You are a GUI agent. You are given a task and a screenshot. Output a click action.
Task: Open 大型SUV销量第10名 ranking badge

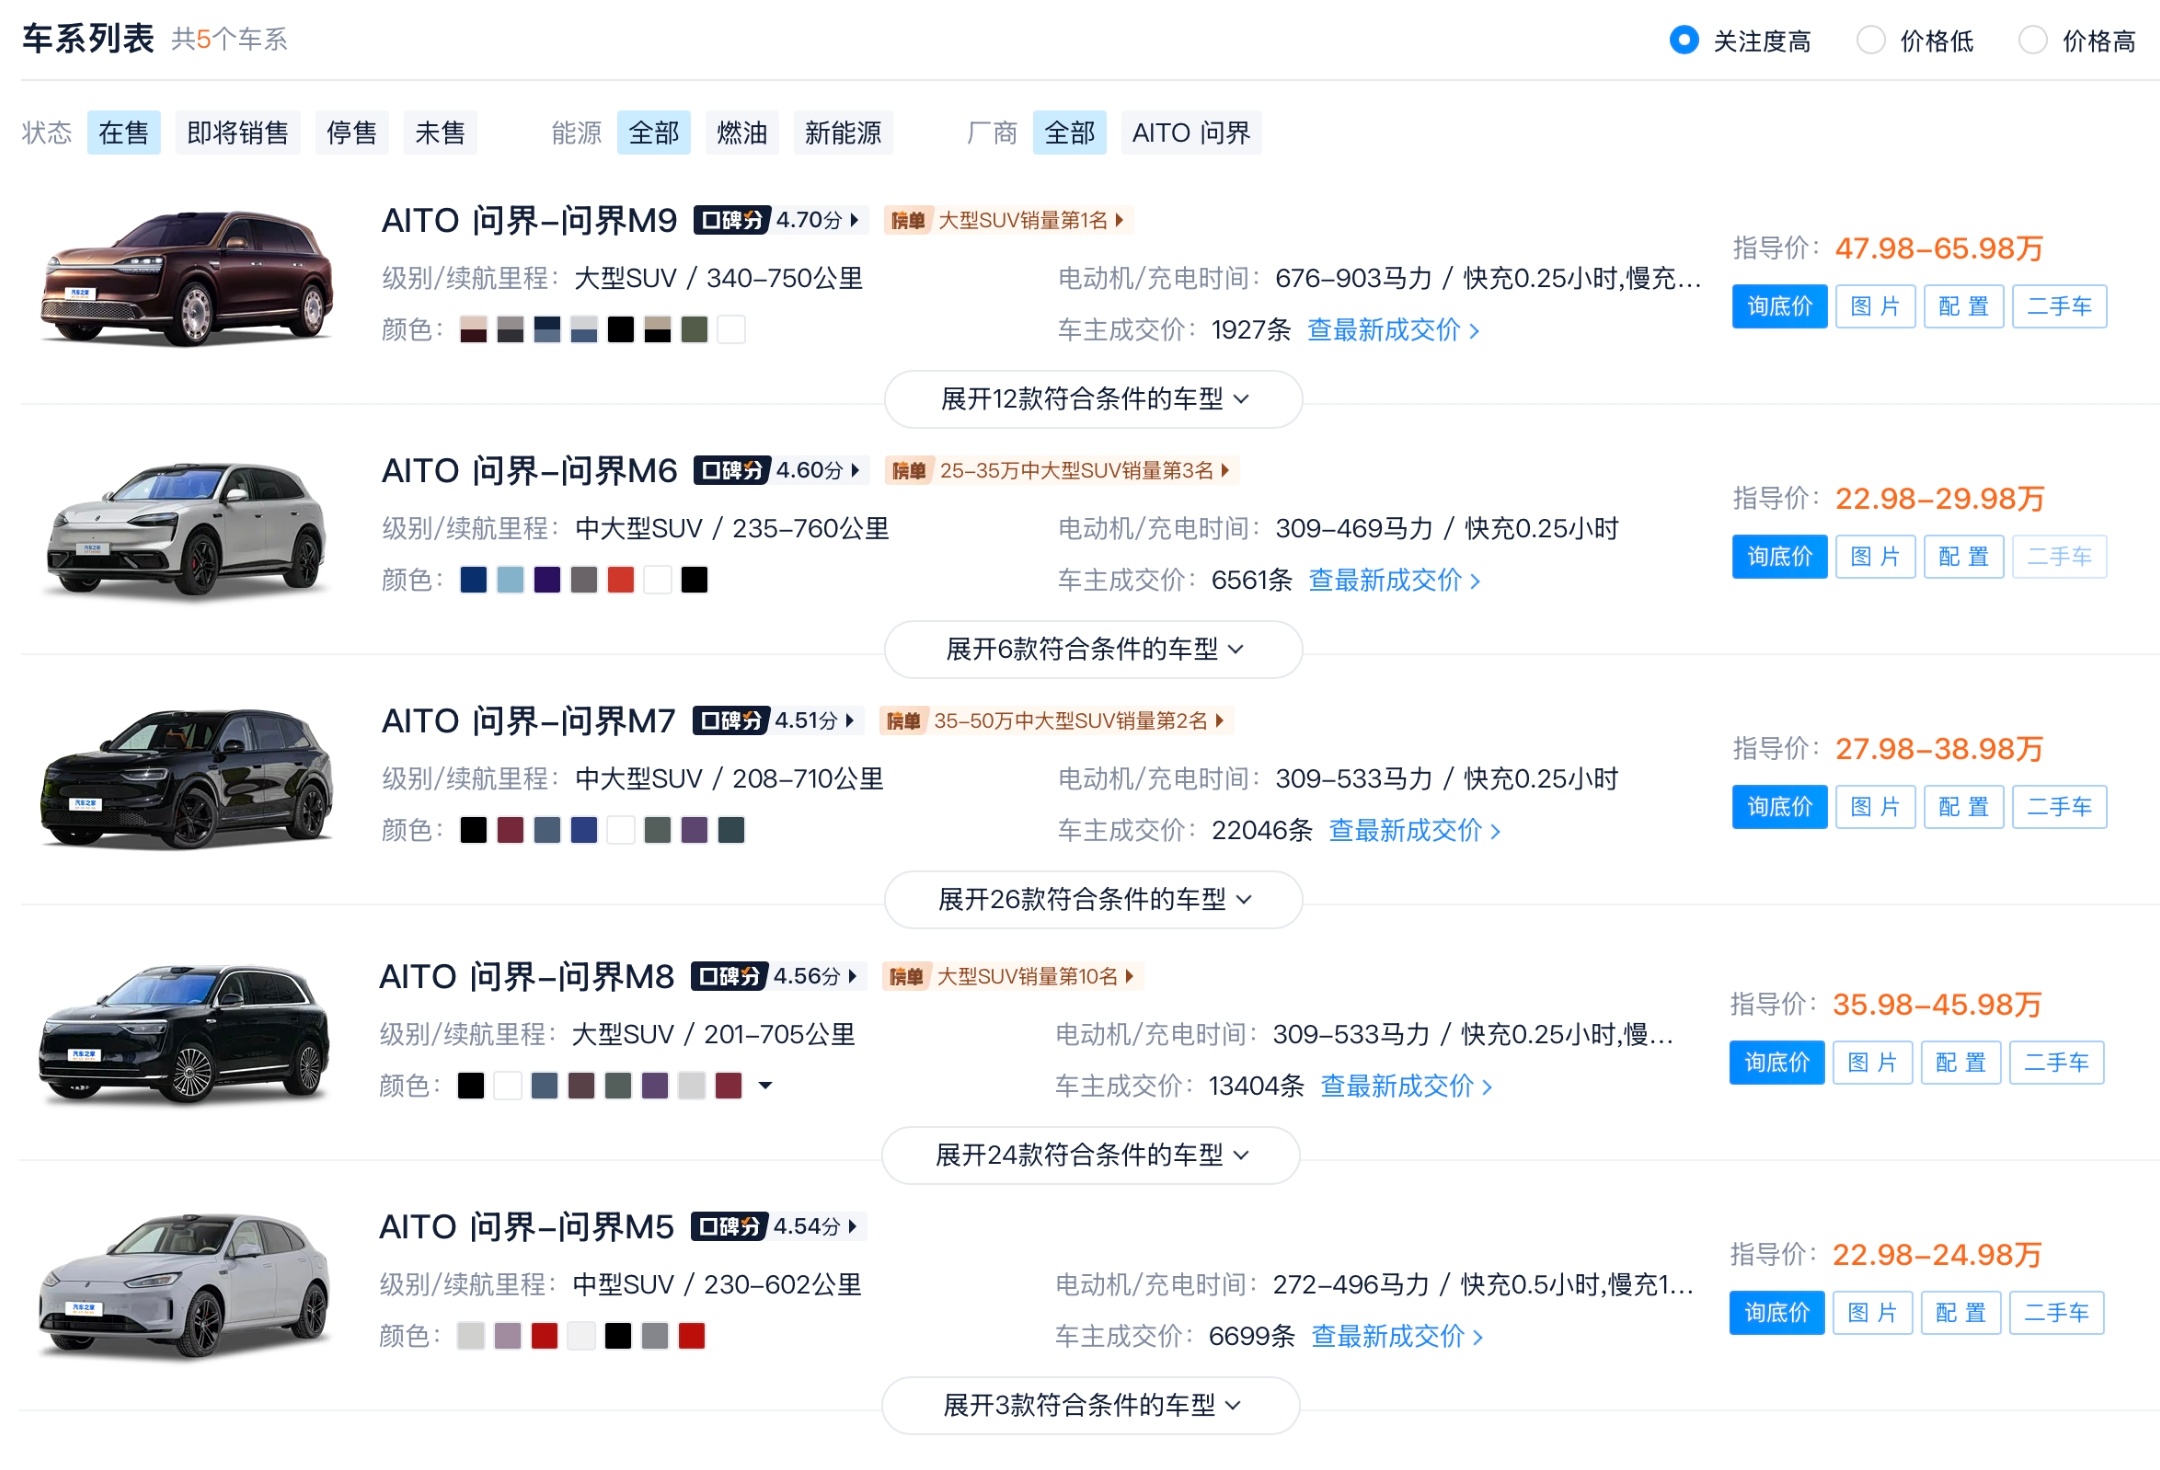[1011, 976]
